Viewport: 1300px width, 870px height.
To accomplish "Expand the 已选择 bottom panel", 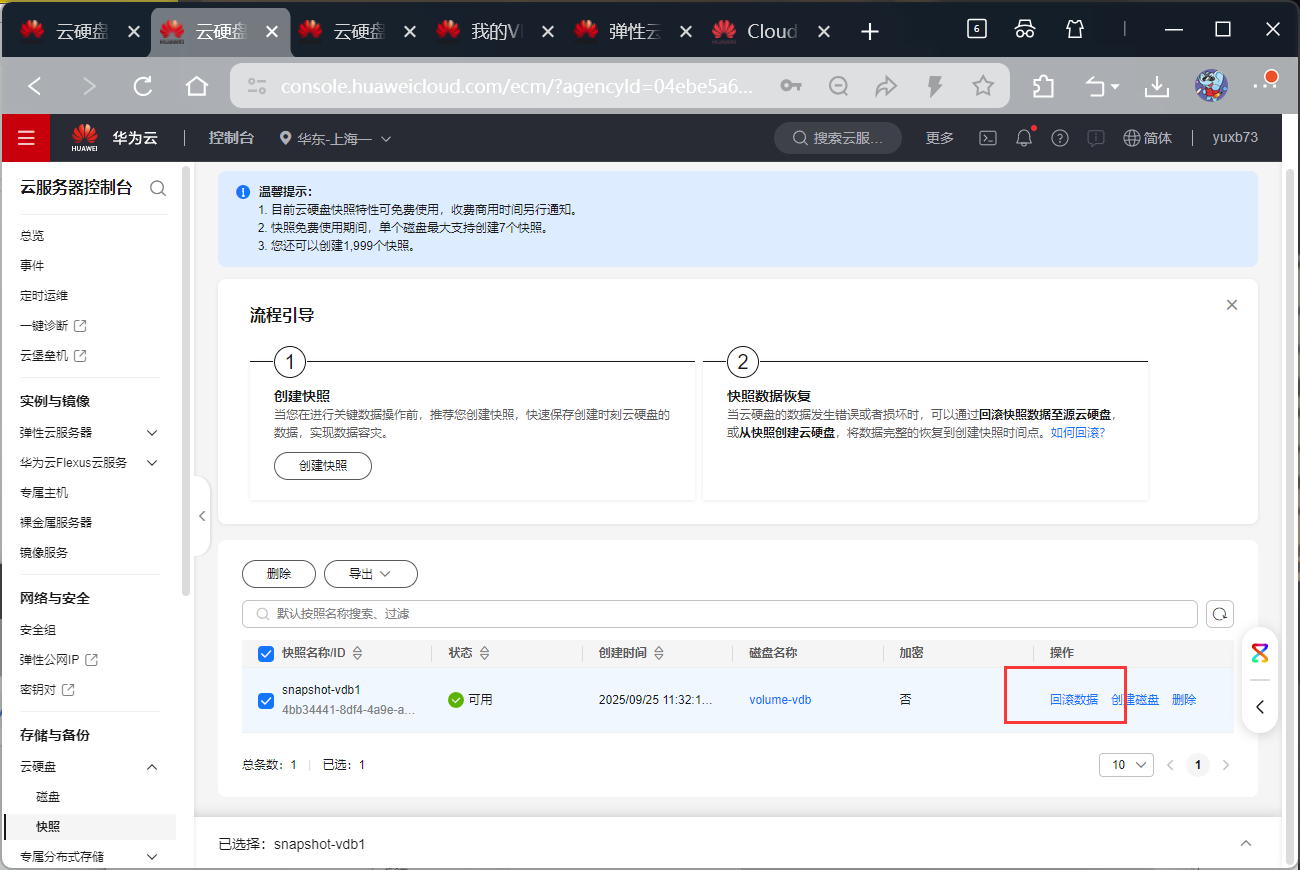I will pyautogui.click(x=1246, y=843).
